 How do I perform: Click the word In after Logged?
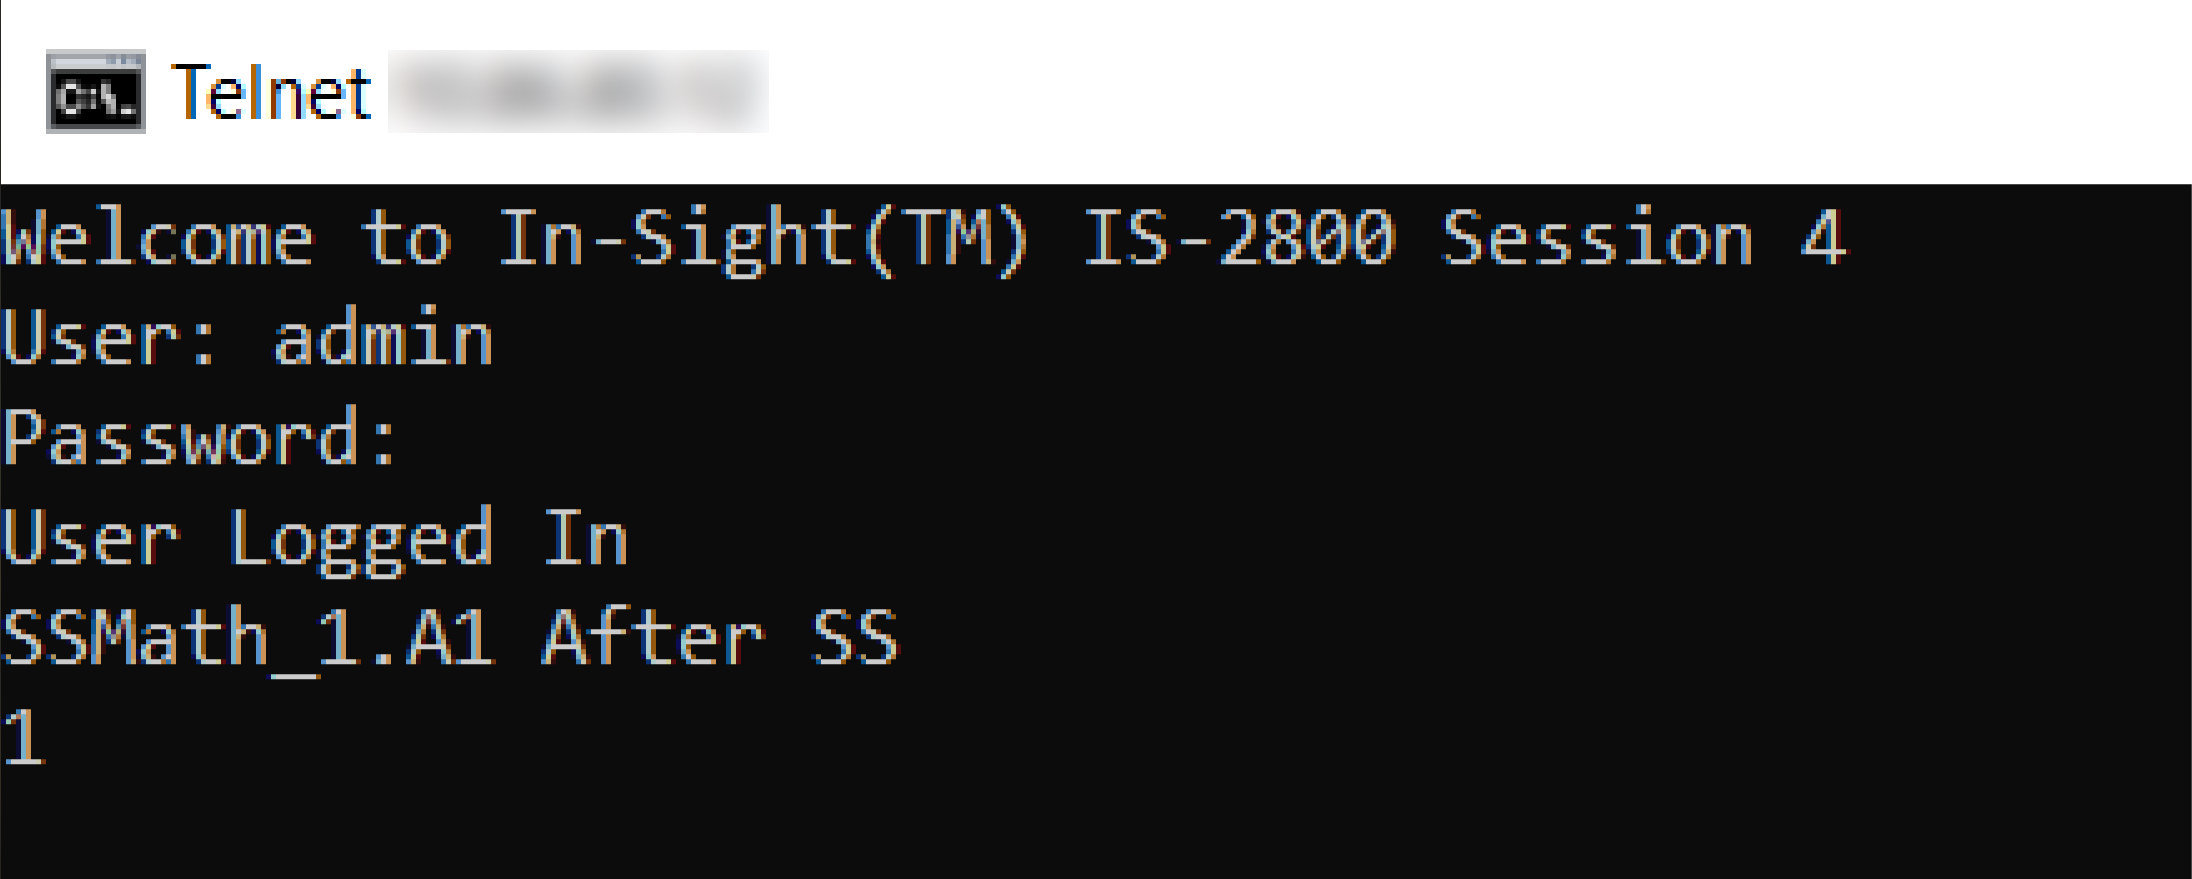point(586,539)
